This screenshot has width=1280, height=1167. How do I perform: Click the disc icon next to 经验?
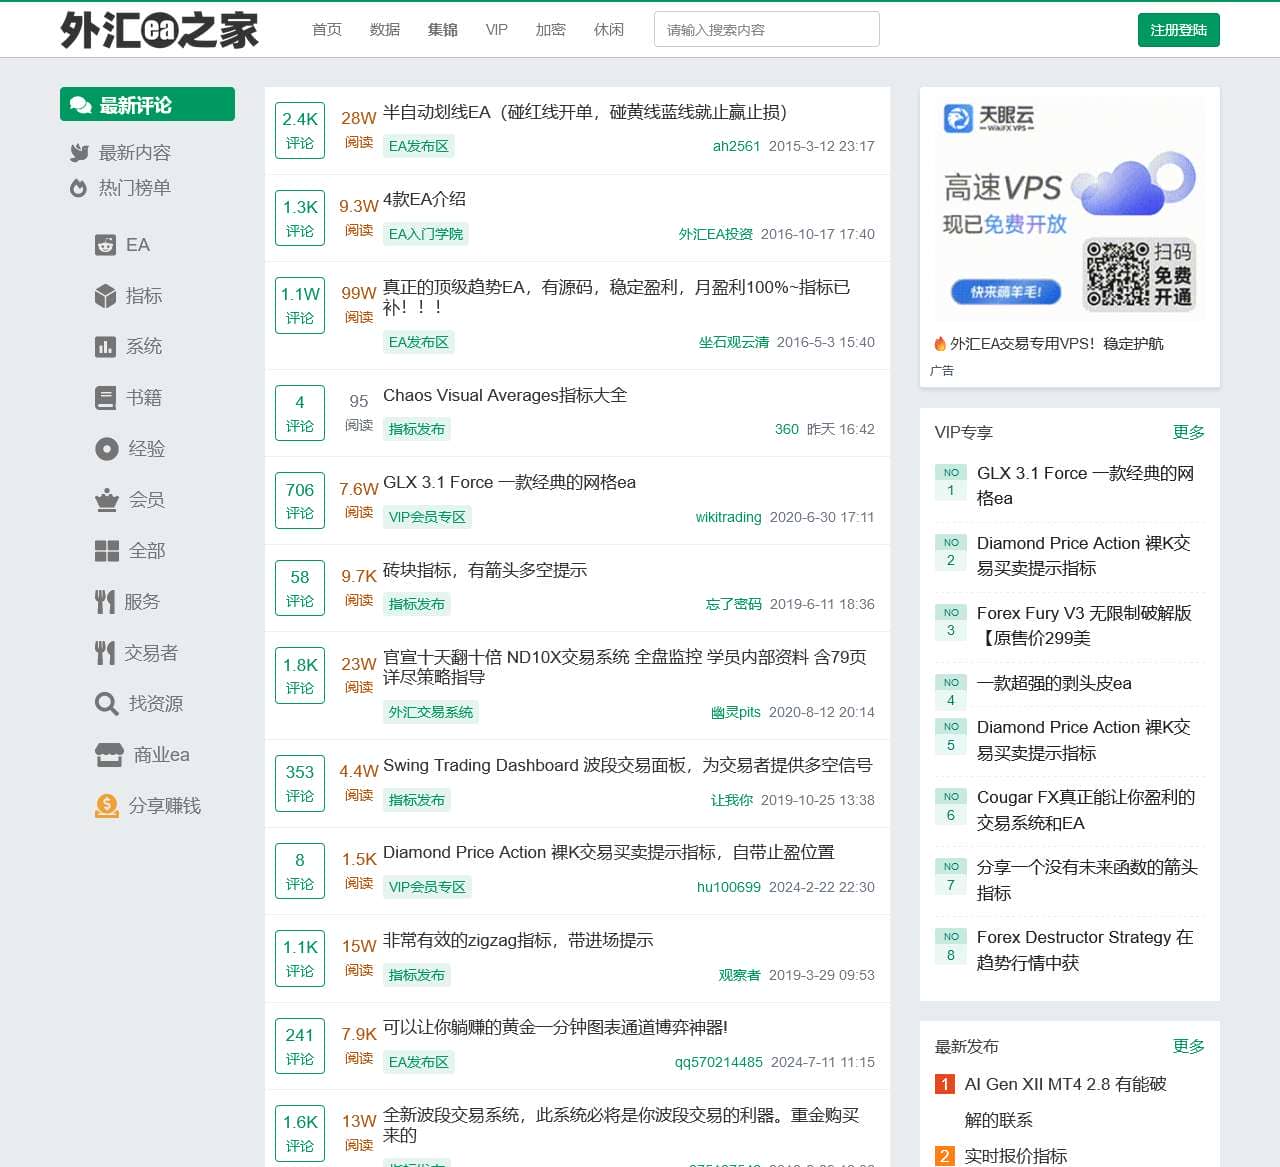tap(106, 449)
